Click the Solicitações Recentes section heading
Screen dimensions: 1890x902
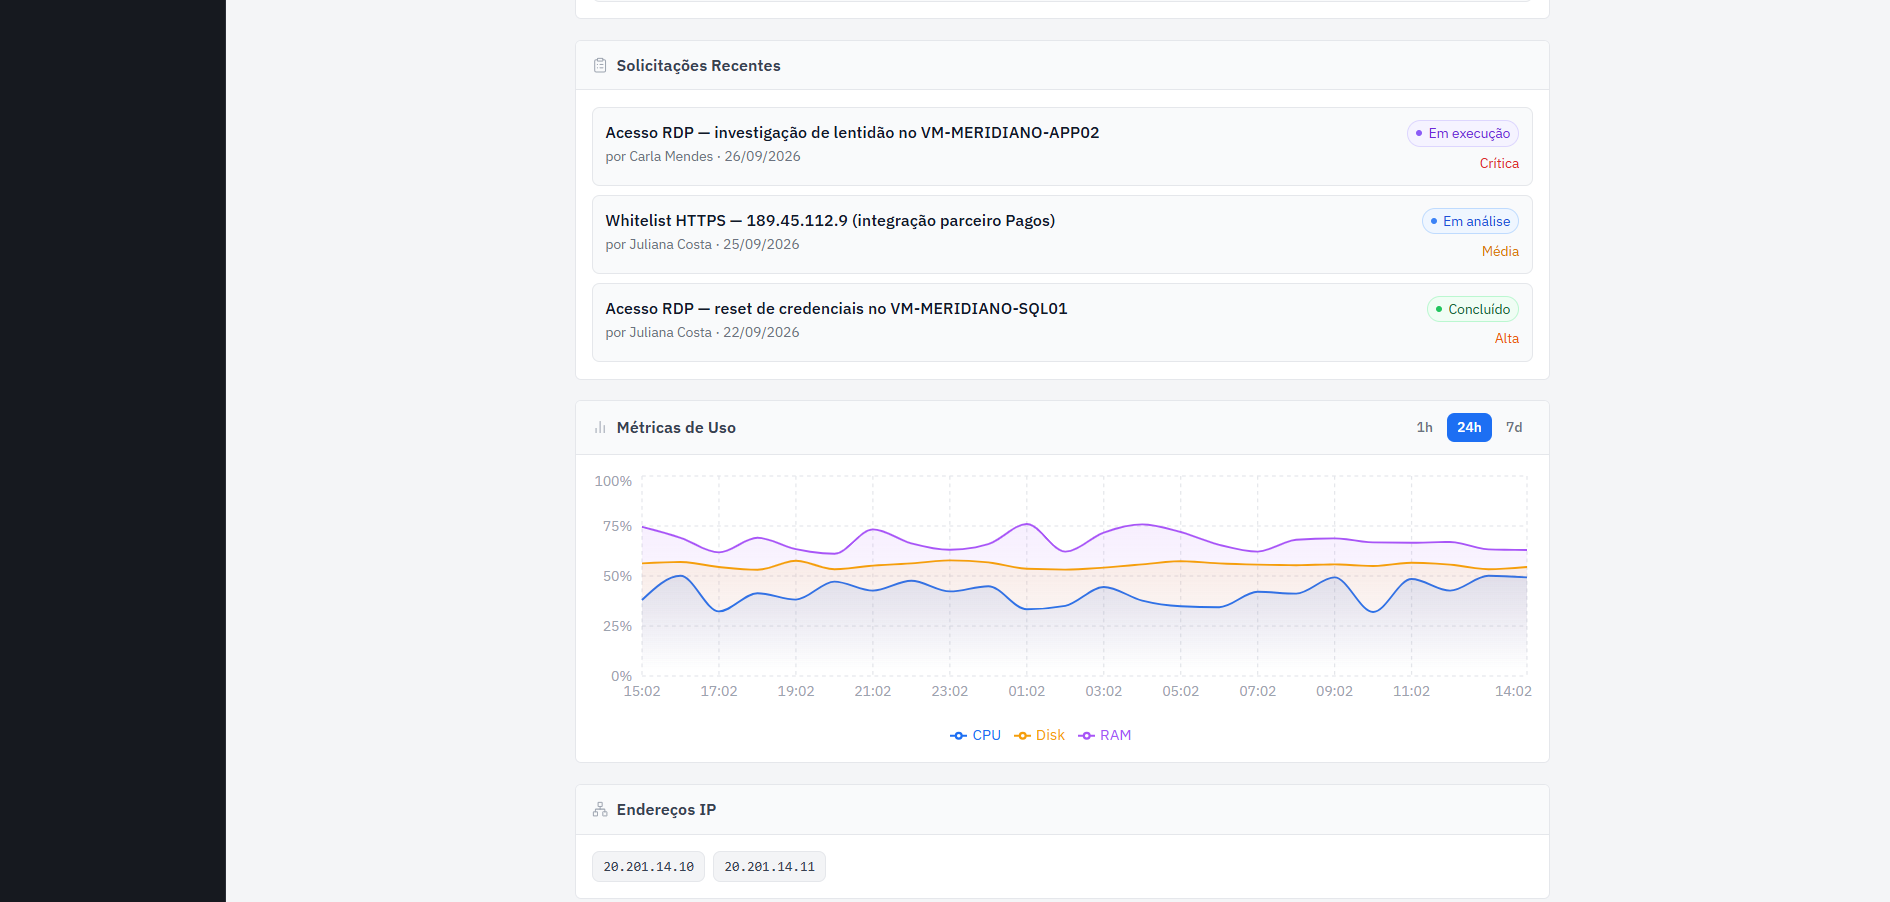698,66
